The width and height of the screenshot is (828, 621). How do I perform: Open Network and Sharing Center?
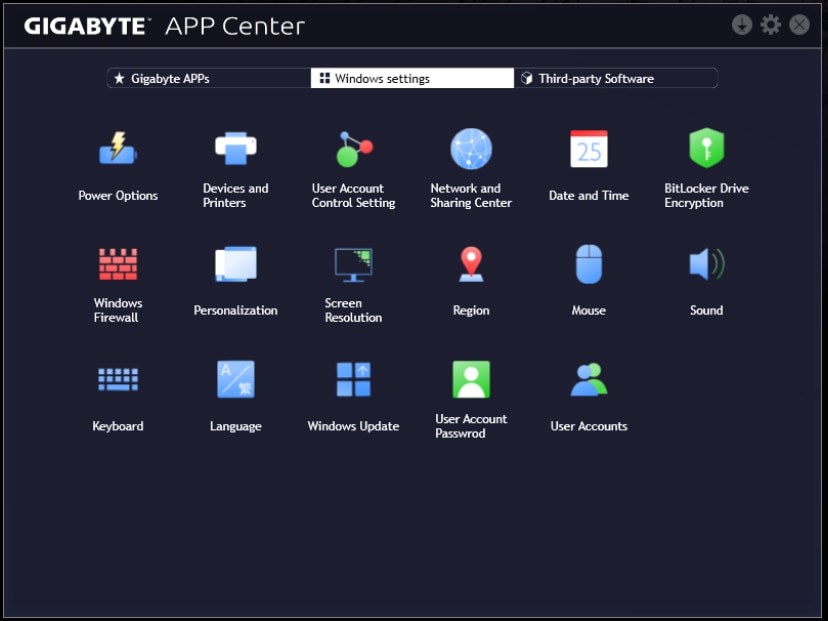click(471, 149)
